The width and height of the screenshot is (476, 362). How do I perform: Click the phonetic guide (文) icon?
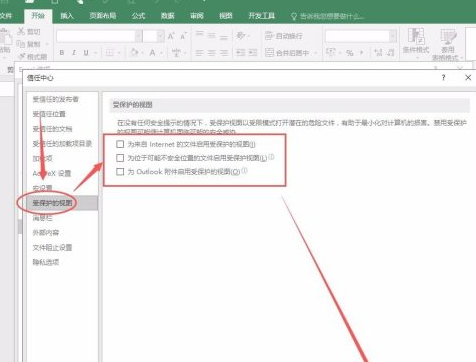[x=176, y=53]
